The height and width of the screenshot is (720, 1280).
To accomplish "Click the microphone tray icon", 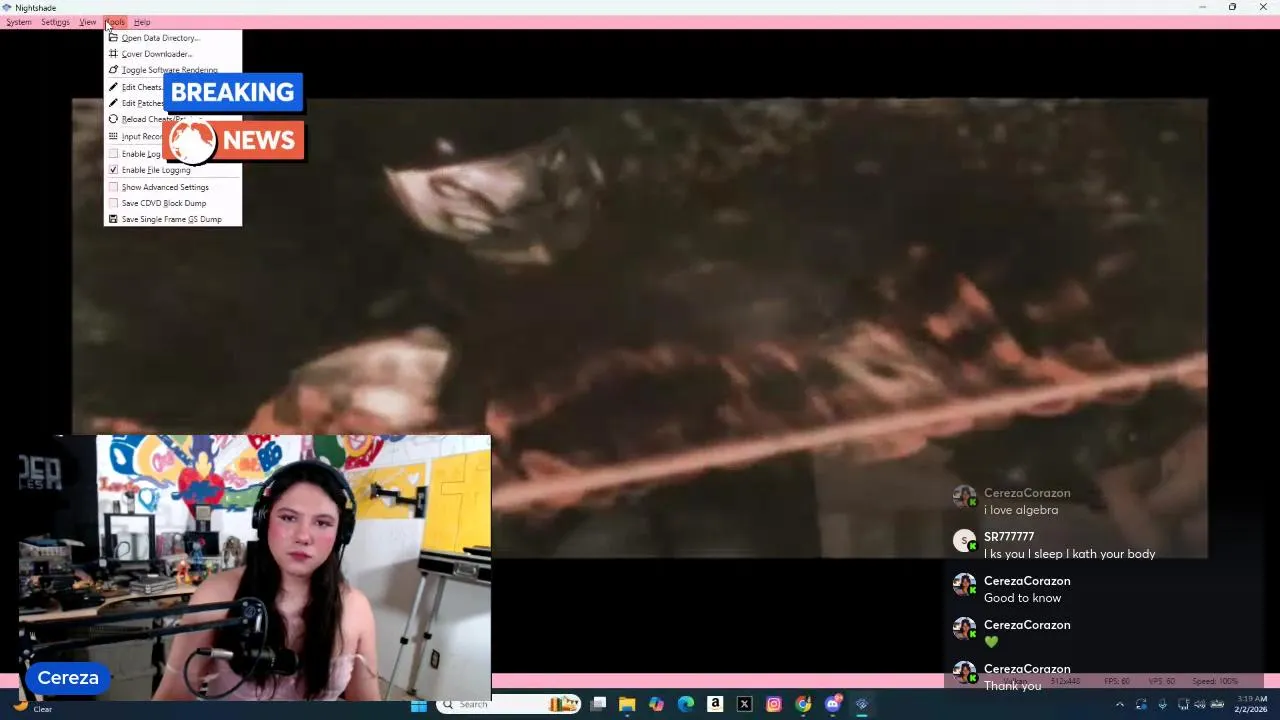I will point(1164,704).
